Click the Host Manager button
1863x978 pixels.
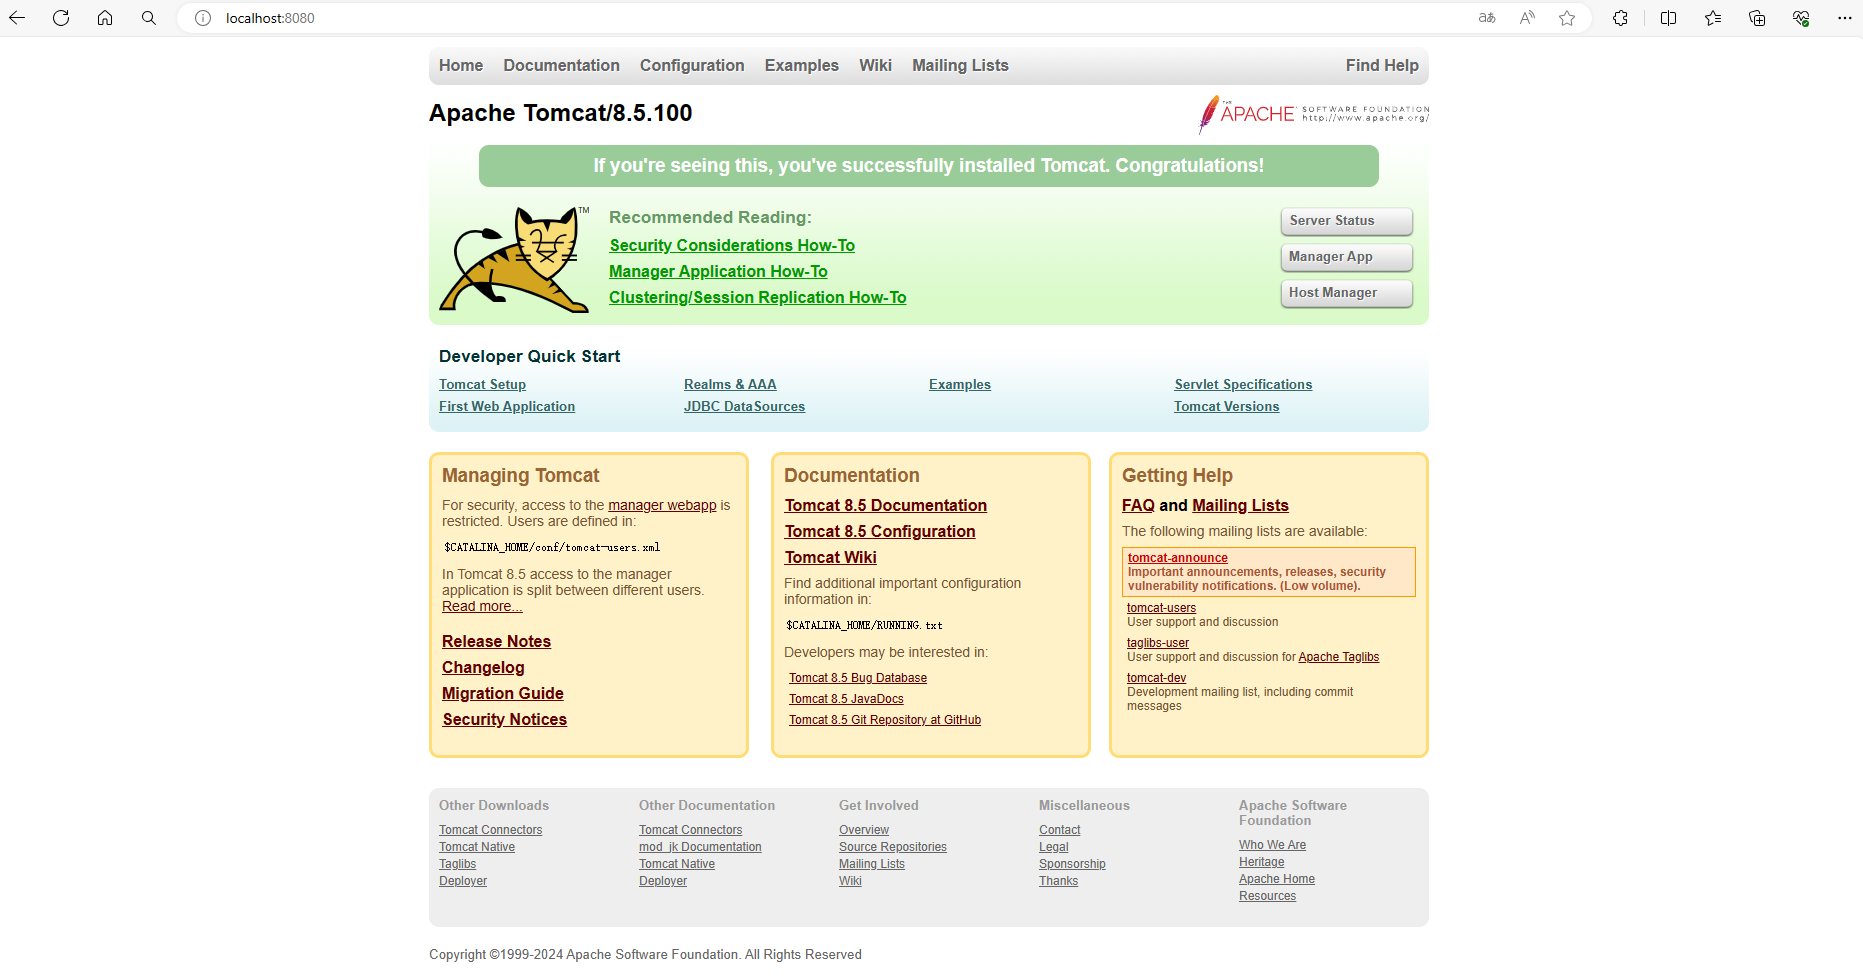(1346, 293)
